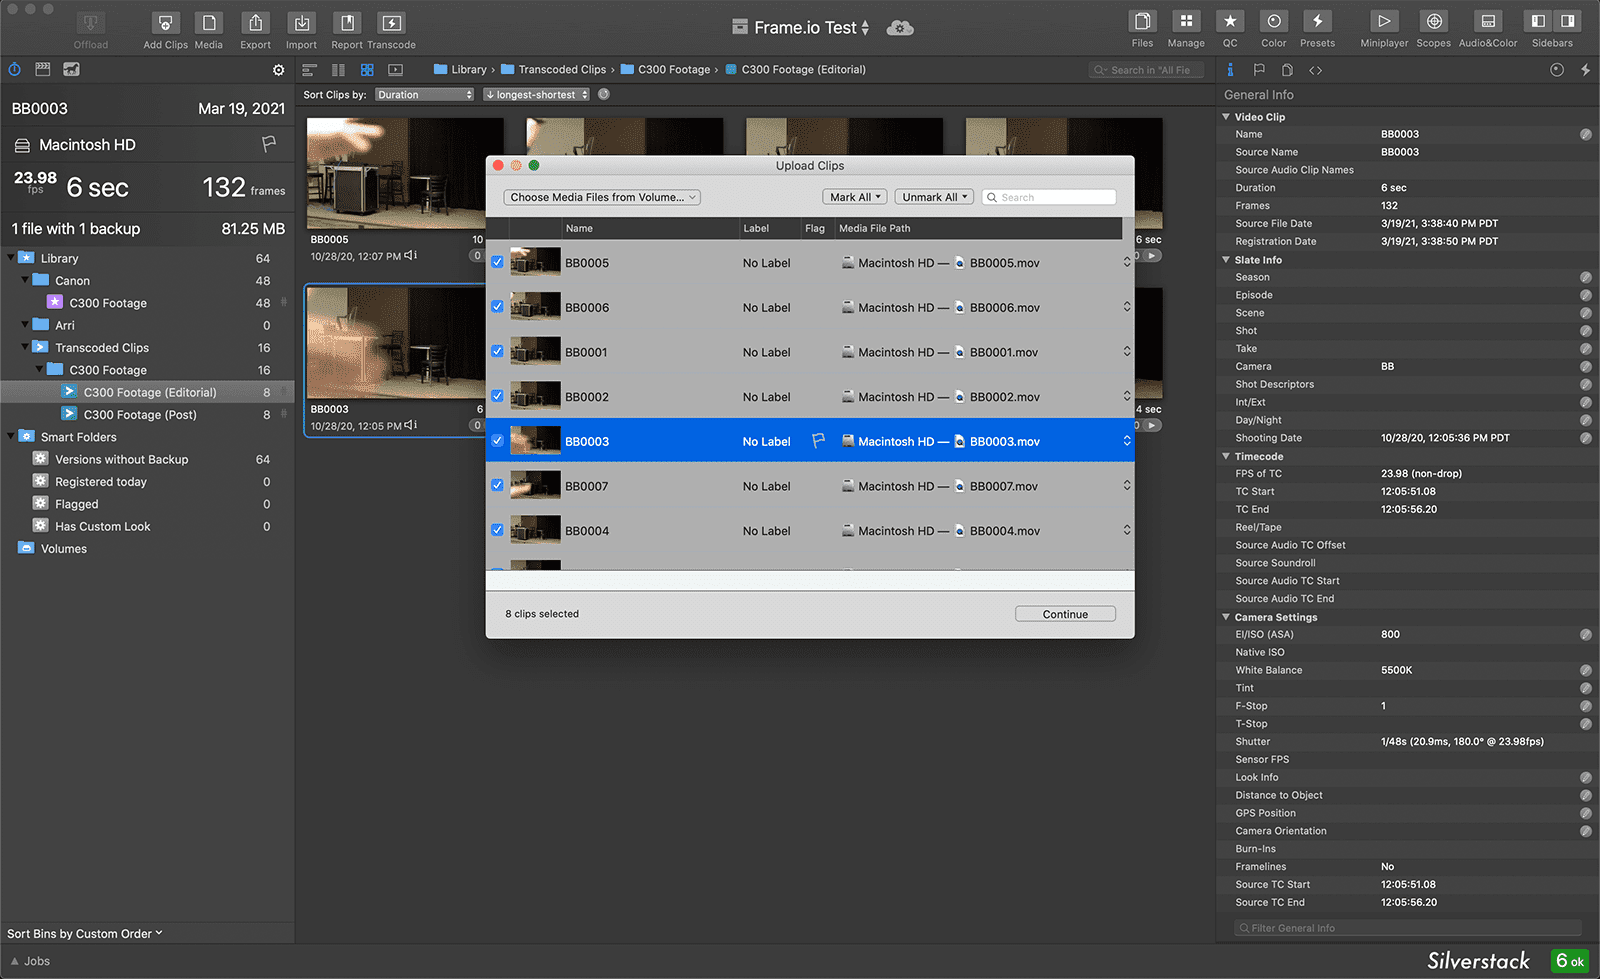
Task: Toggle the BB0001 clip checkbox
Action: (x=497, y=351)
